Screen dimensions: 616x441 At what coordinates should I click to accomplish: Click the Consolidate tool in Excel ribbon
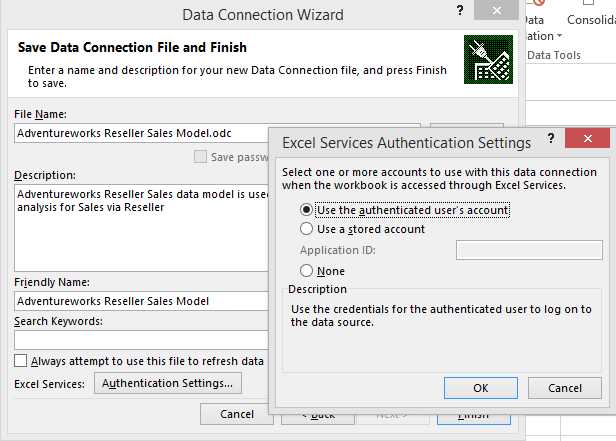click(x=591, y=12)
